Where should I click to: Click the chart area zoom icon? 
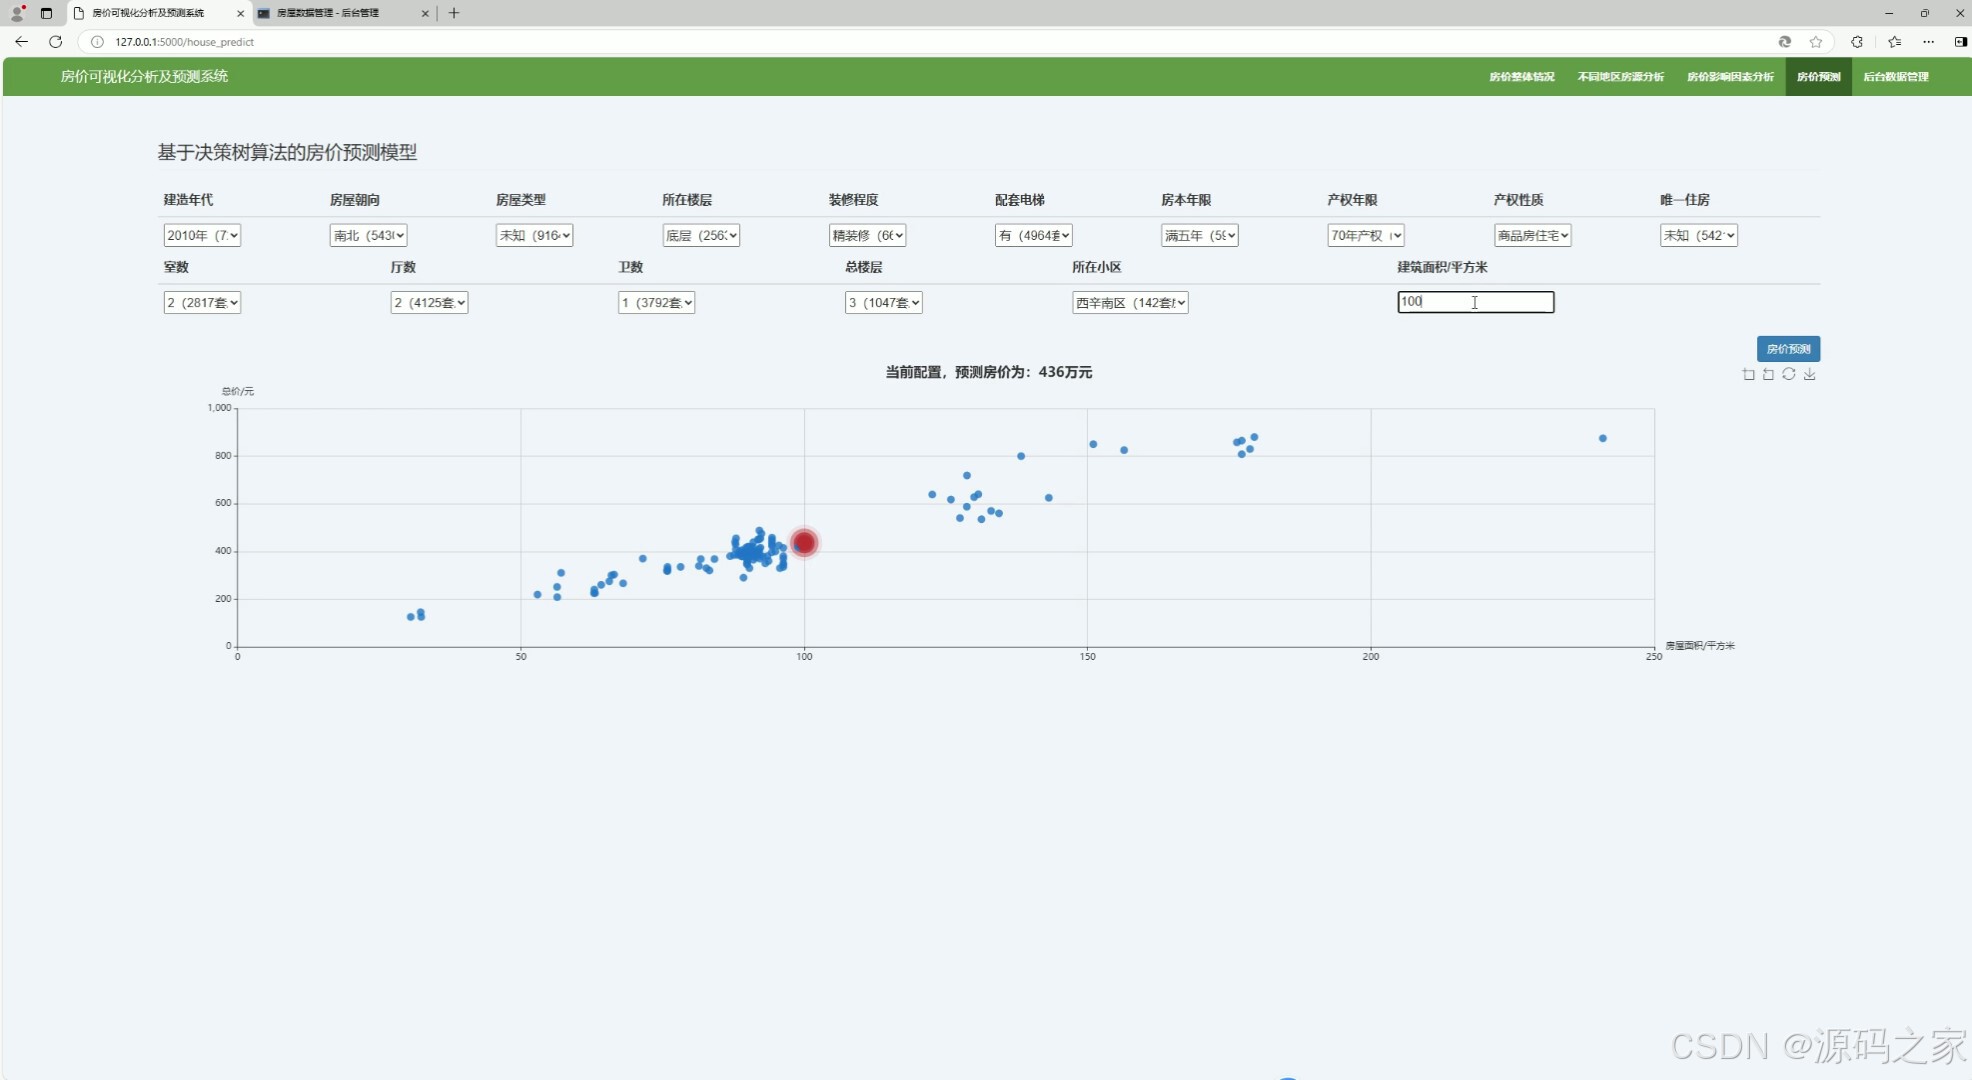pos(1748,374)
